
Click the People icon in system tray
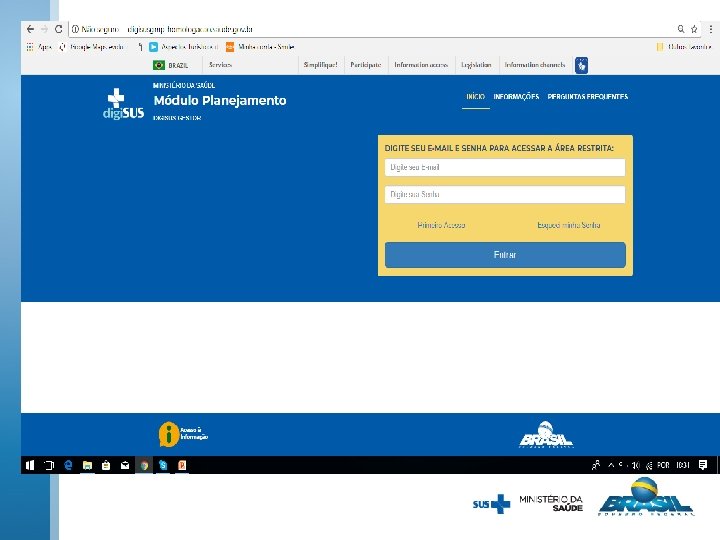[596, 465]
